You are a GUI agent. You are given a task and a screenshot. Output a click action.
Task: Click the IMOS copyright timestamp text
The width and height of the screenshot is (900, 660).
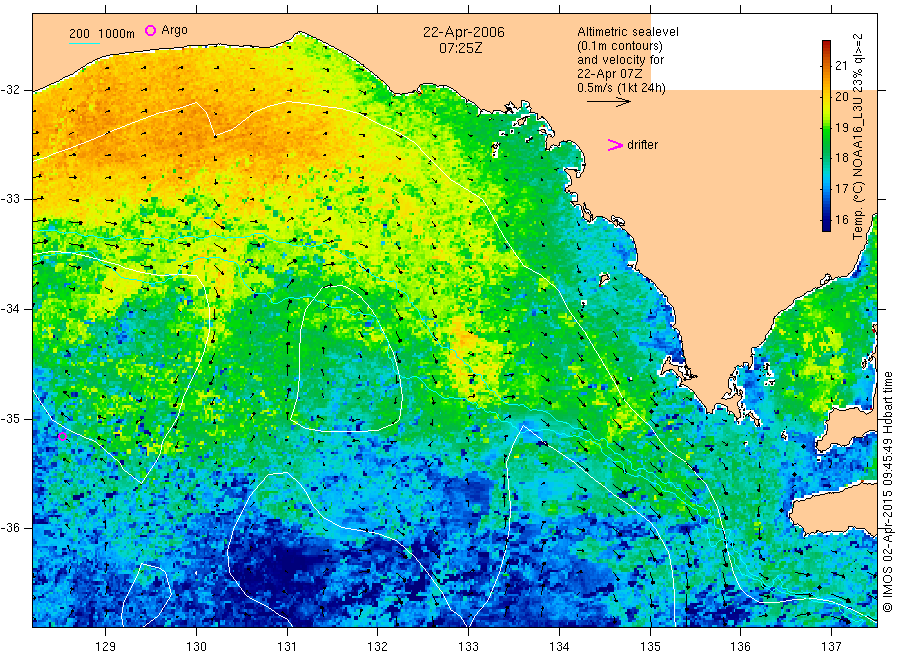(888, 491)
